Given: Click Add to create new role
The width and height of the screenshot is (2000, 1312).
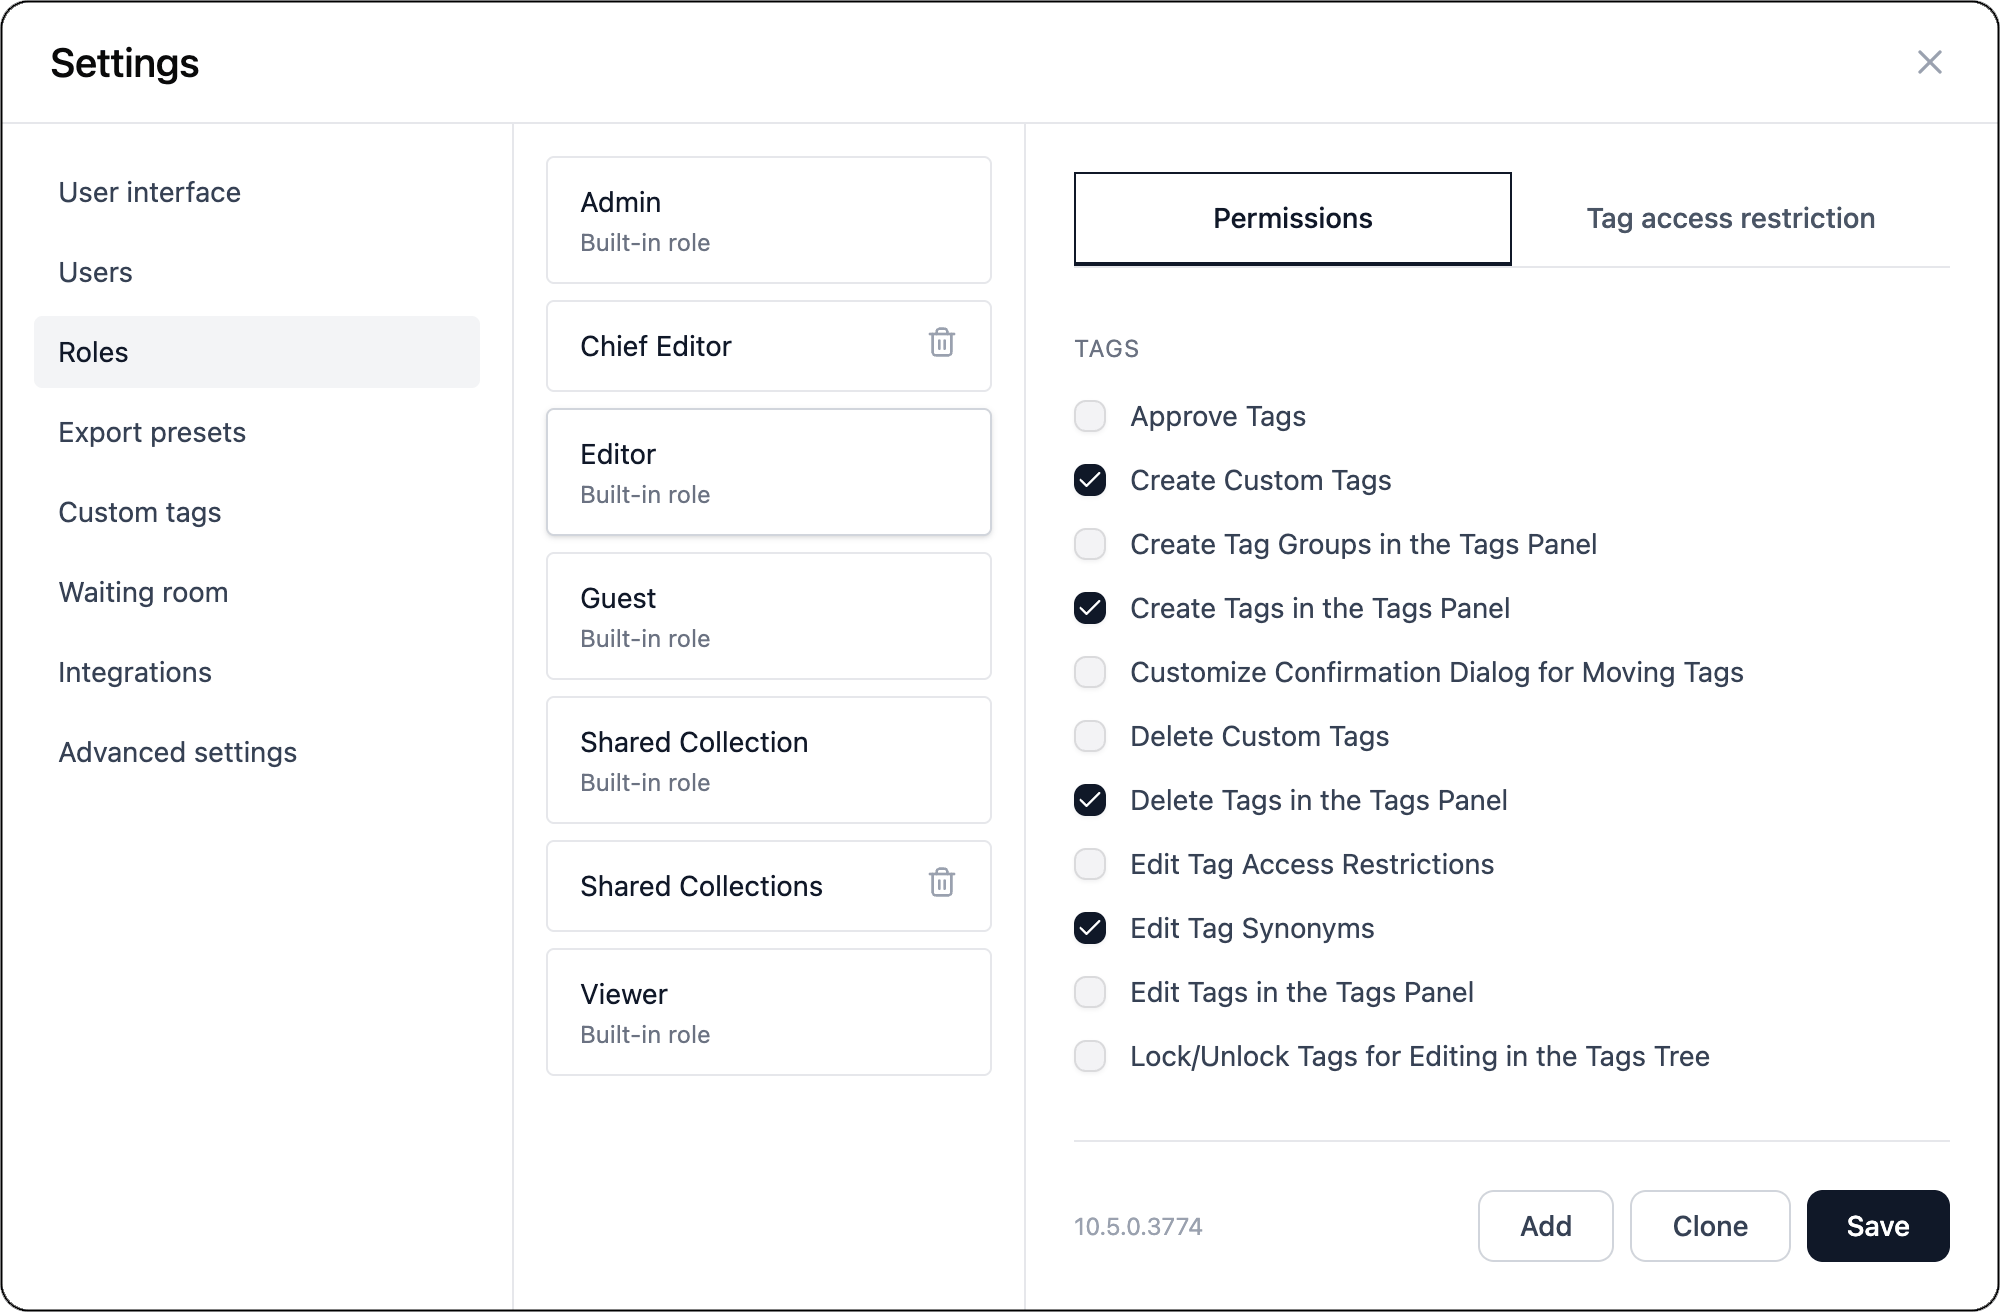Looking at the screenshot, I should click(x=1545, y=1226).
